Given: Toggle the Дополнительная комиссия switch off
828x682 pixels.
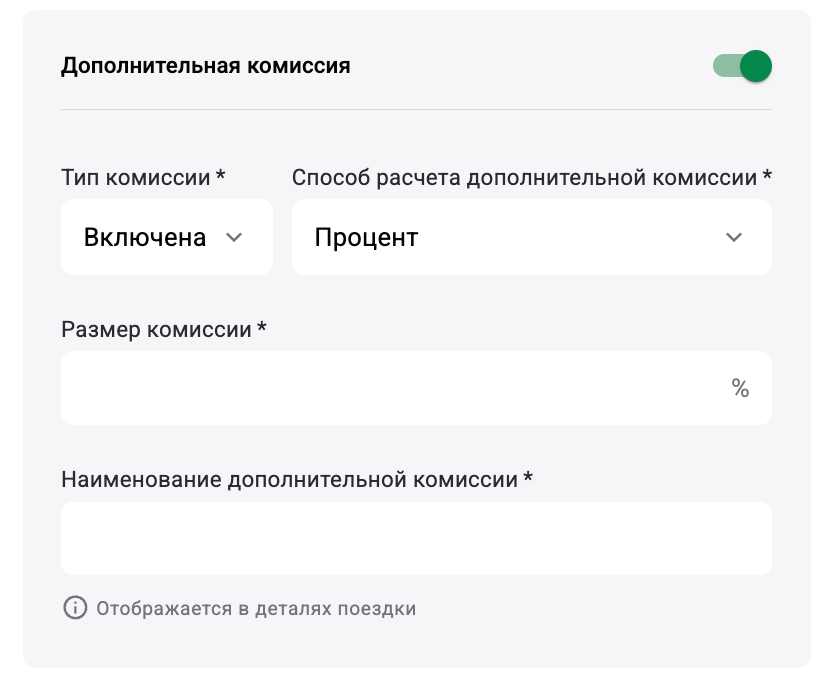Looking at the screenshot, I should pyautogui.click(x=742, y=67).
